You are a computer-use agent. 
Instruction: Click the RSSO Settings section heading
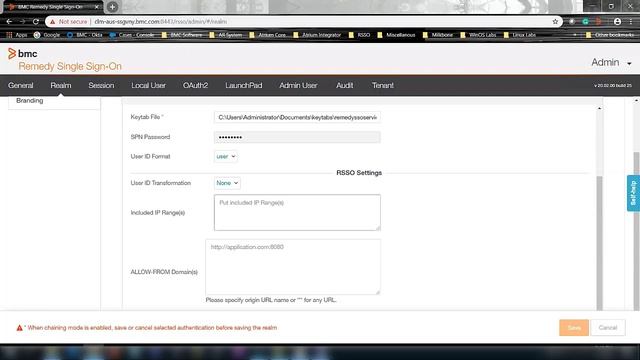[x=359, y=173]
